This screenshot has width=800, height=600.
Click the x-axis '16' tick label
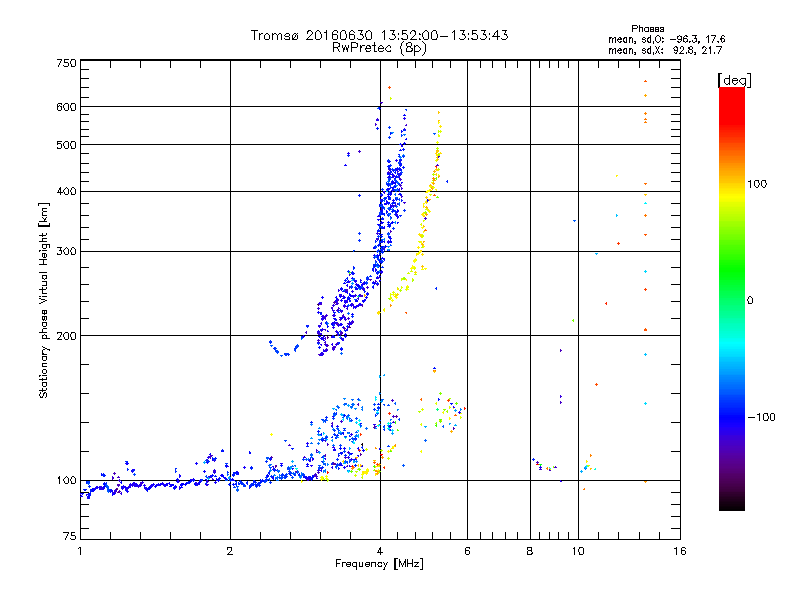[x=680, y=551]
